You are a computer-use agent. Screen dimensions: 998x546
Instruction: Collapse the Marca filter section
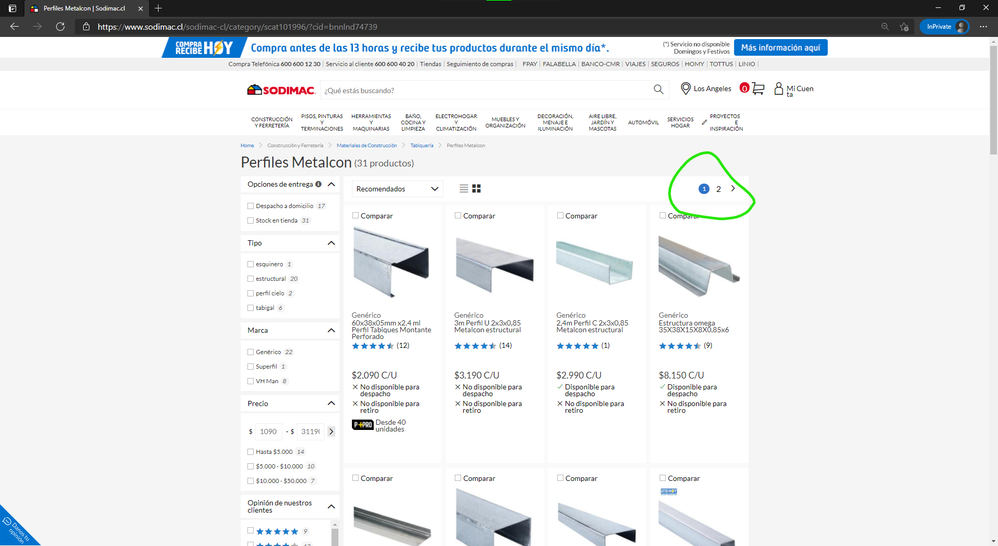tap(331, 330)
